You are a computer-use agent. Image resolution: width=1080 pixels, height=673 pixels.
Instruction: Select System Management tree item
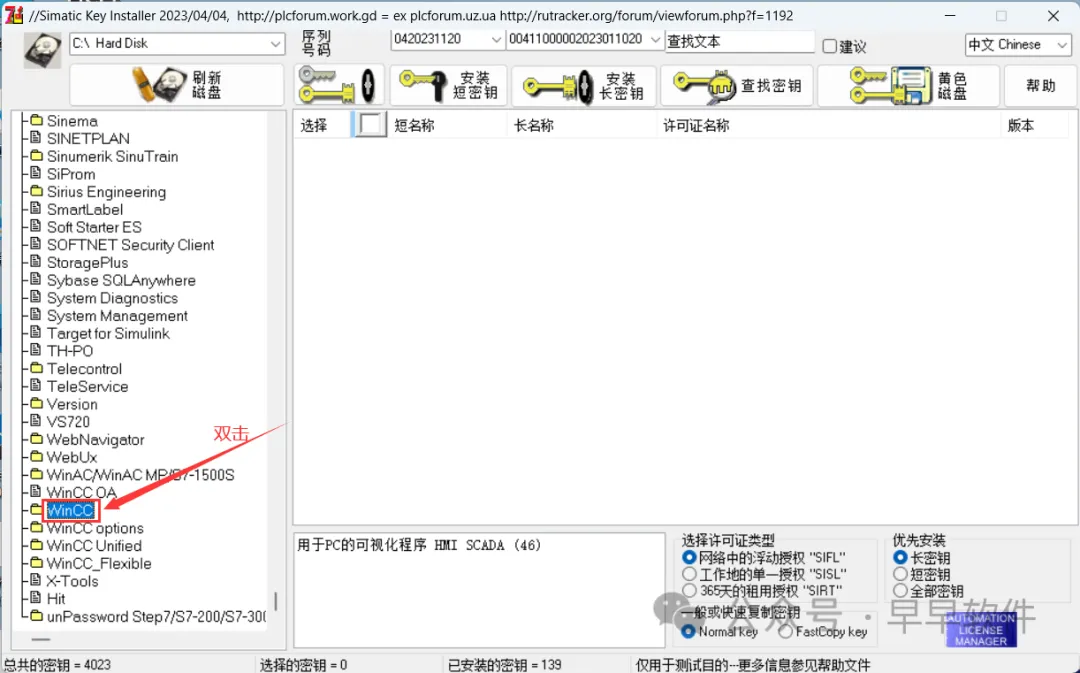click(117, 315)
